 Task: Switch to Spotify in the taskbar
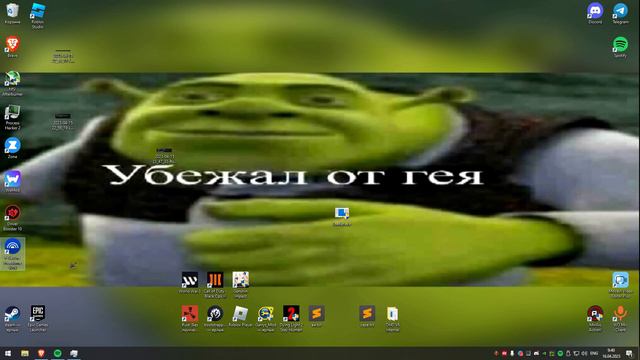pyautogui.click(x=58, y=353)
